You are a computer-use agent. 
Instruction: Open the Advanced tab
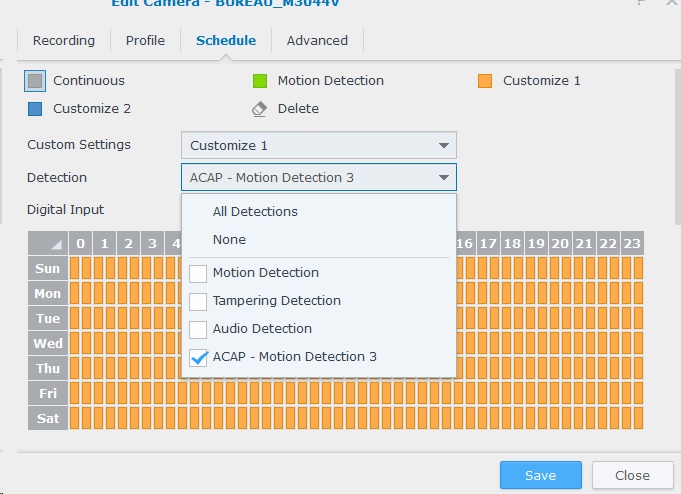click(x=317, y=41)
